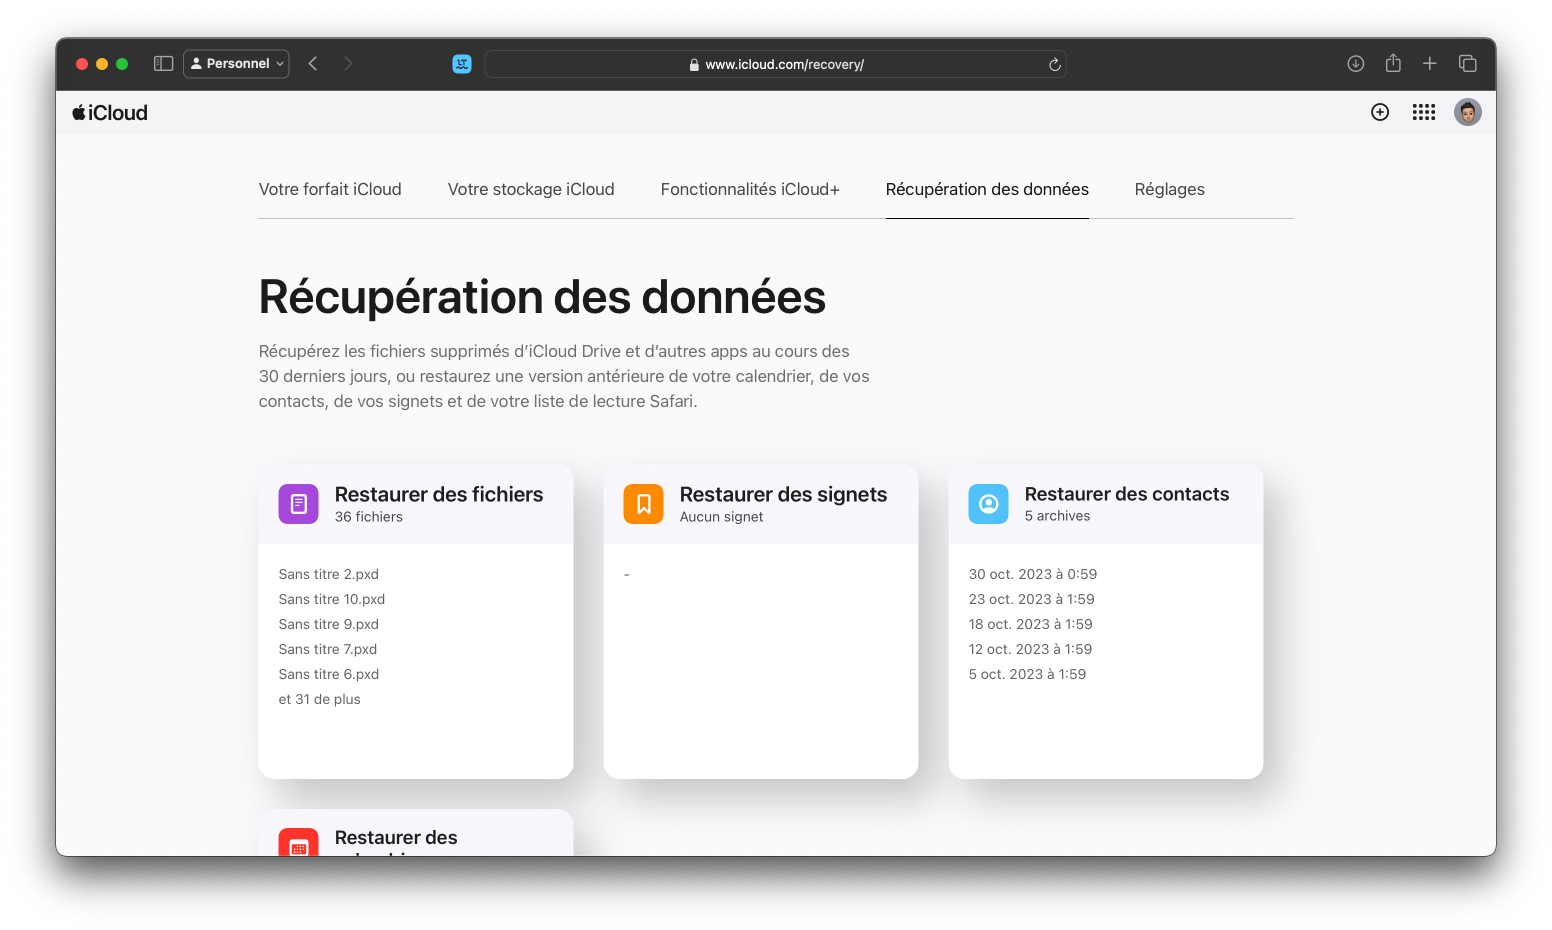Click the '36 fichiers' count
The width and height of the screenshot is (1552, 930).
[x=369, y=517]
